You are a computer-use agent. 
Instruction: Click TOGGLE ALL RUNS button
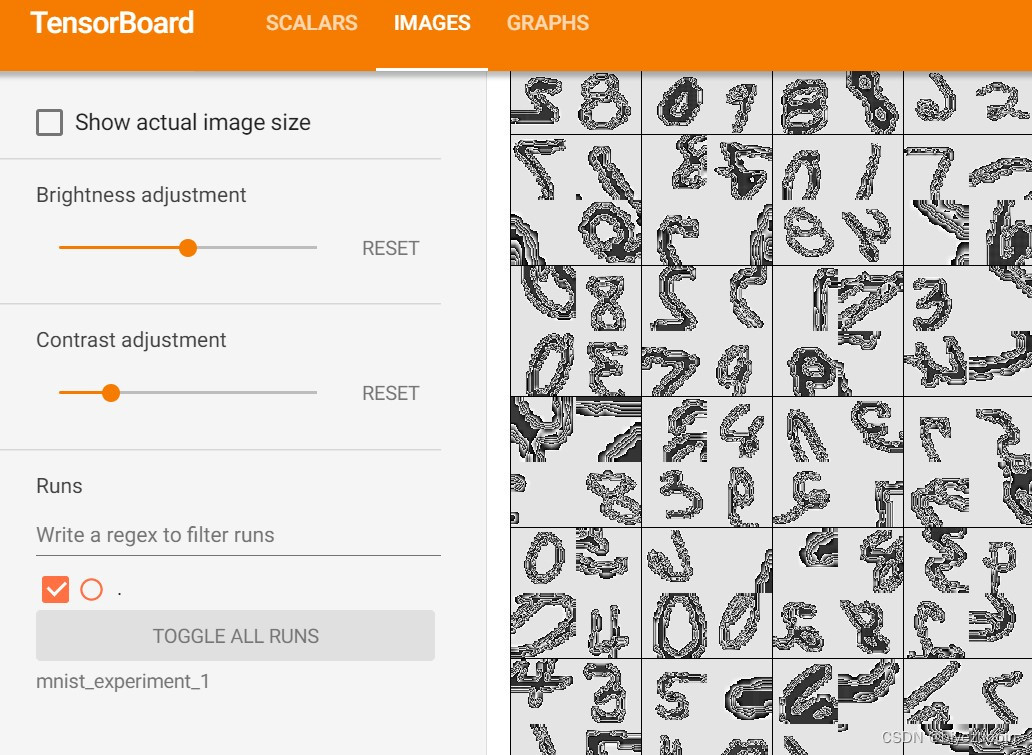[236, 636]
